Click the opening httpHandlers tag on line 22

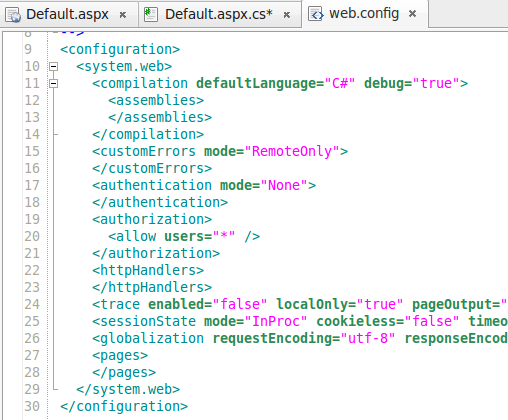(x=148, y=270)
